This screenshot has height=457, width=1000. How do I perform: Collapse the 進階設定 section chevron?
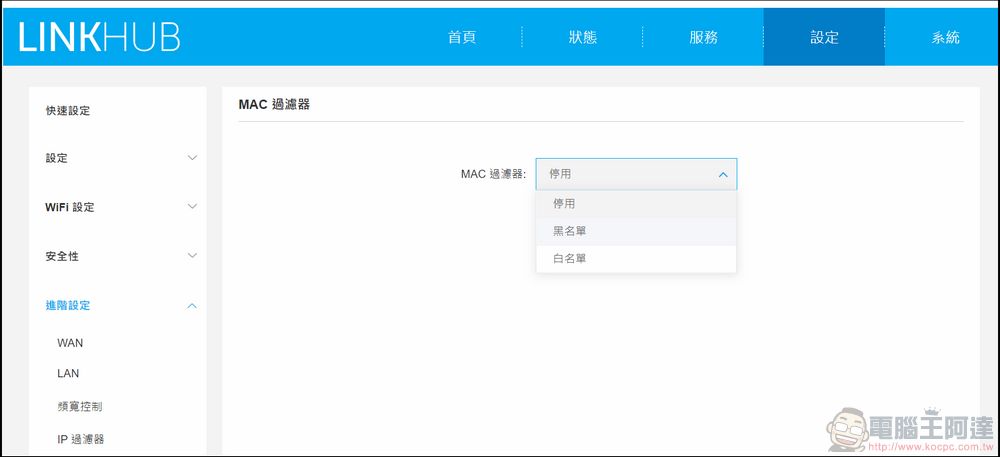point(193,306)
